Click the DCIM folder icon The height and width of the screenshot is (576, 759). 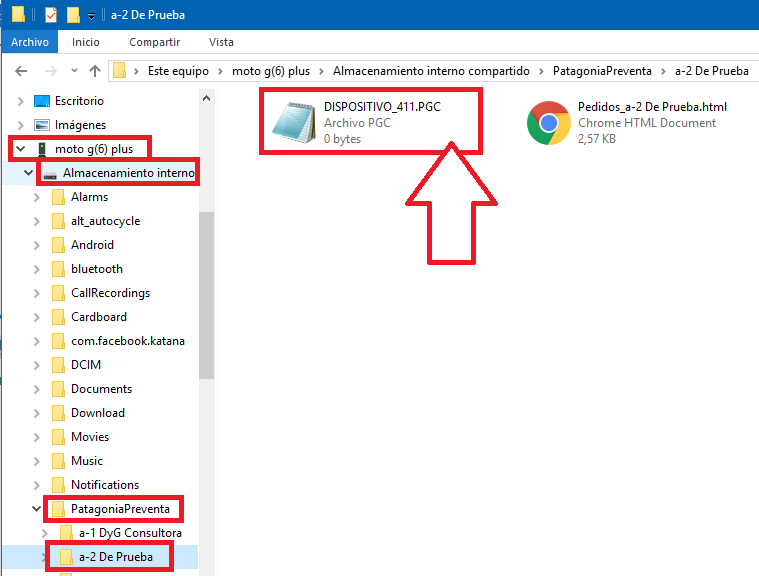tap(58, 365)
